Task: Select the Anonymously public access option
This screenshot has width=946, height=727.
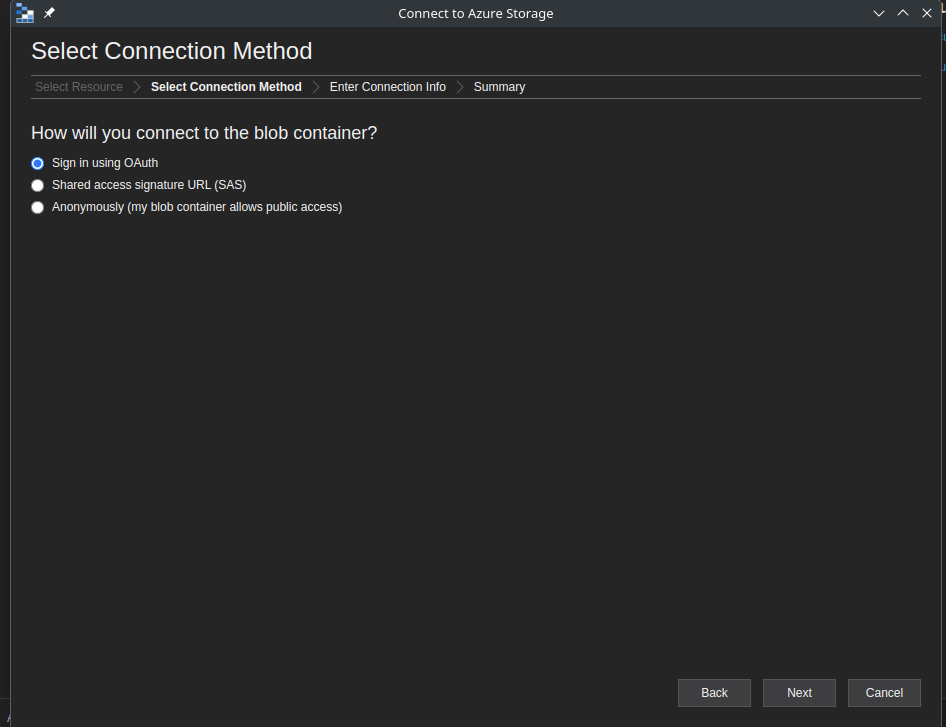Action: (38, 207)
